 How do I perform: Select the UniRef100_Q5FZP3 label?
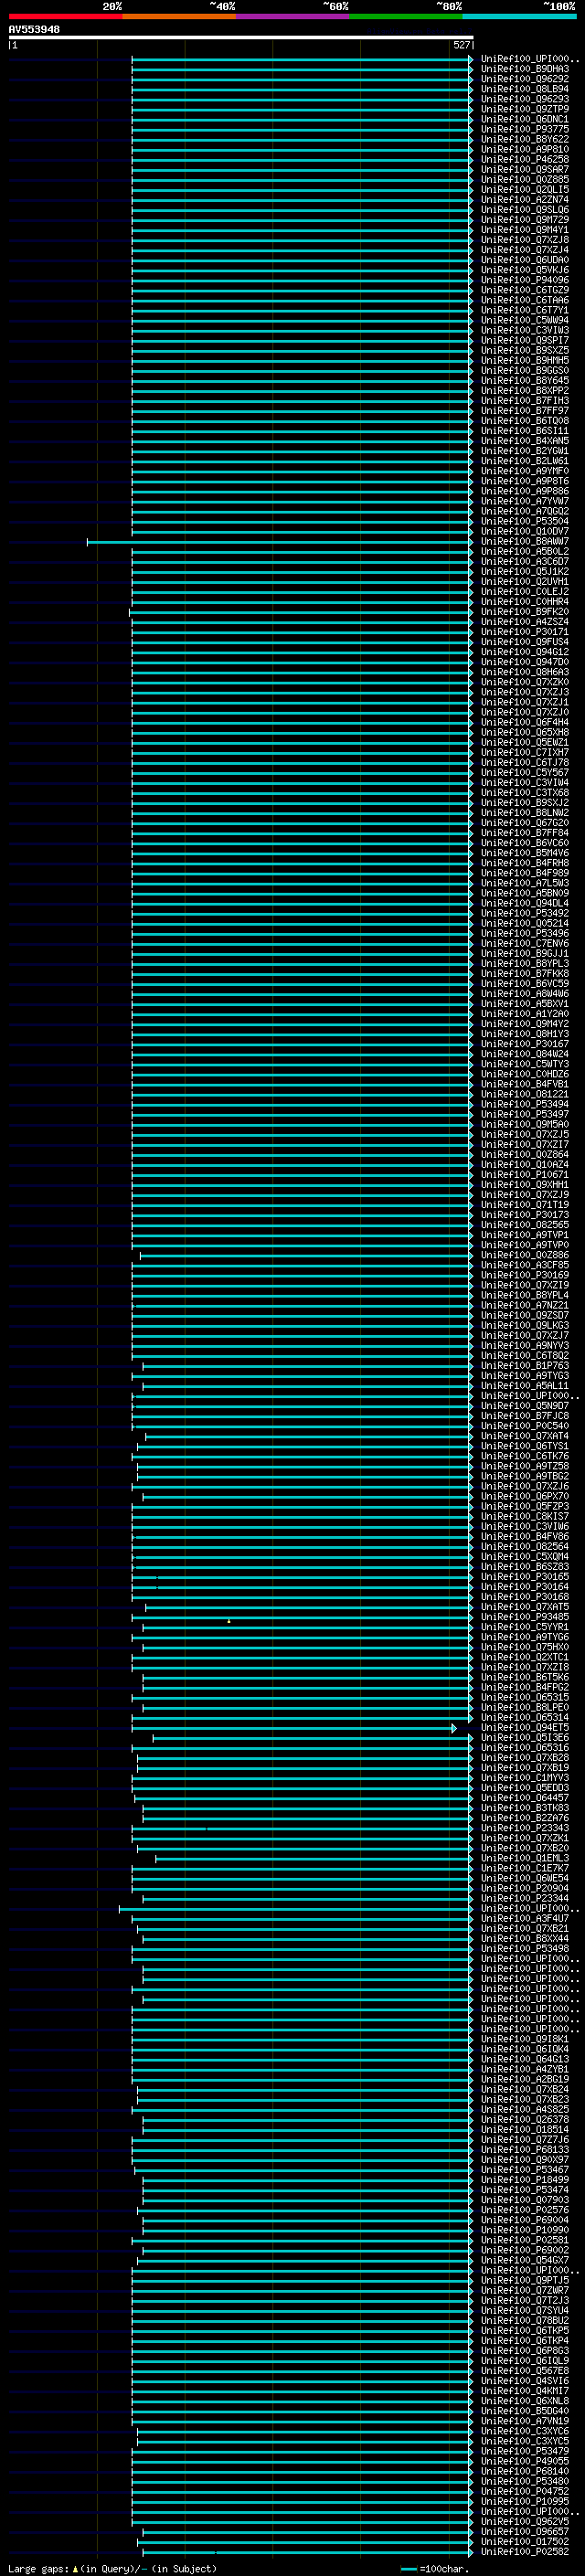click(525, 1507)
